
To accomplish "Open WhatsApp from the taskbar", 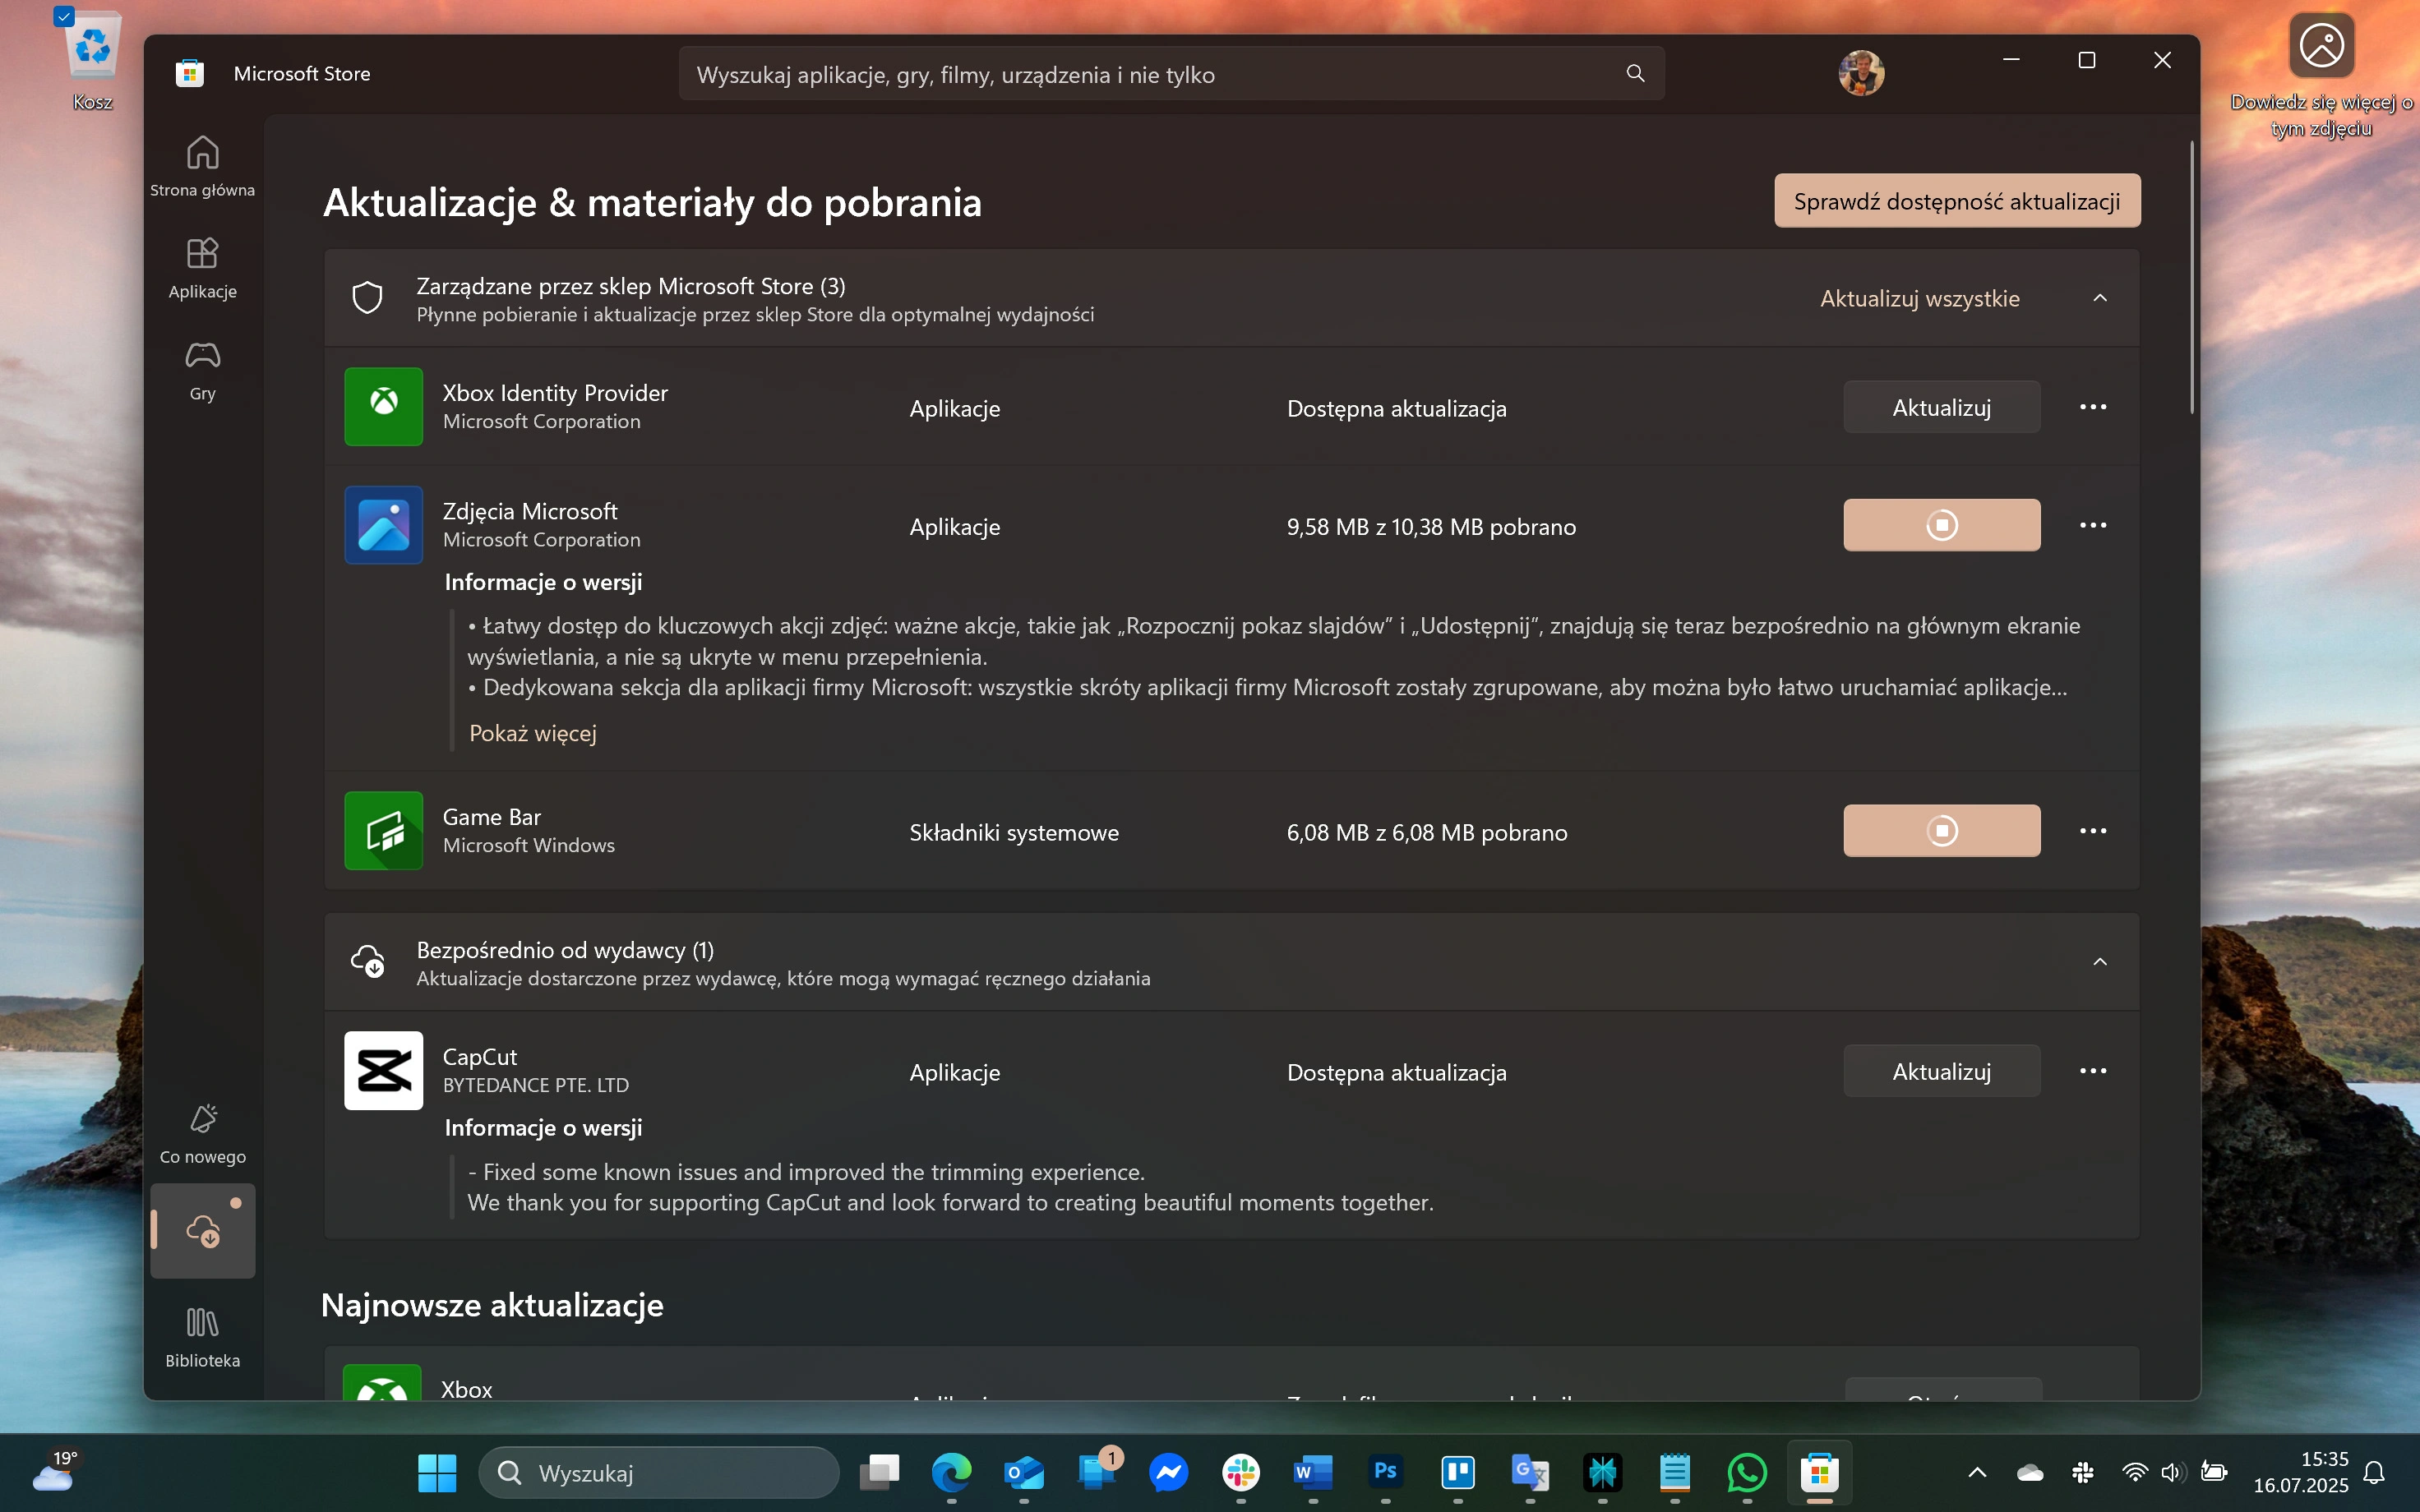I will (1747, 1472).
